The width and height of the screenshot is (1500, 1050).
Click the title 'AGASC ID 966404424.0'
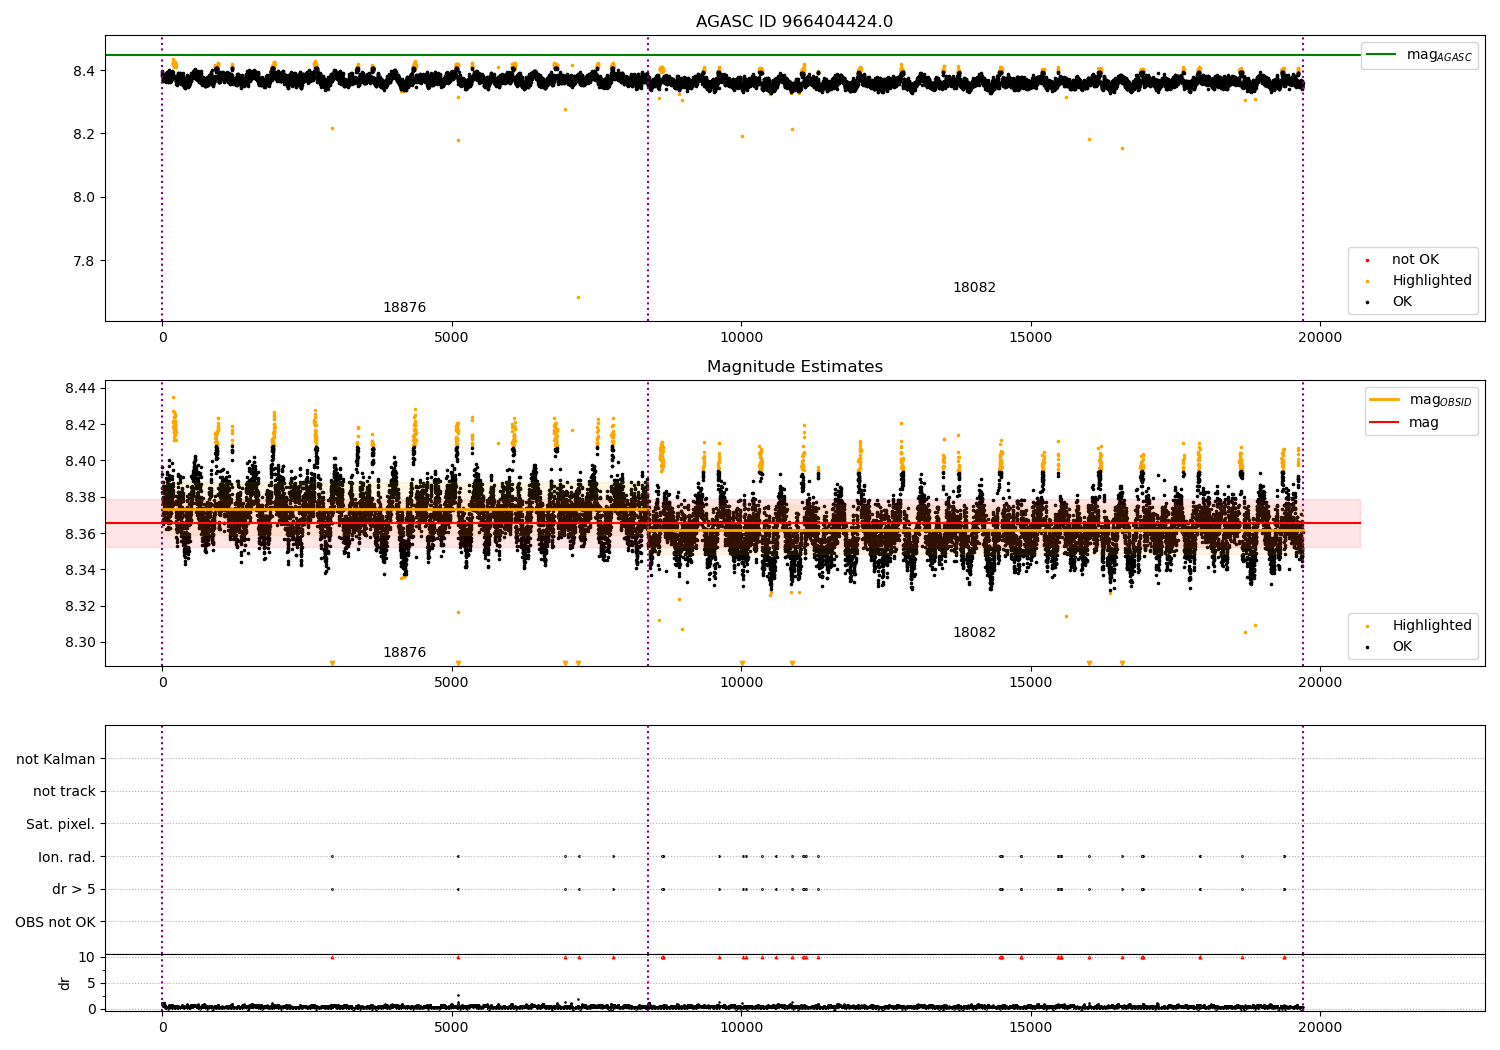click(x=794, y=22)
